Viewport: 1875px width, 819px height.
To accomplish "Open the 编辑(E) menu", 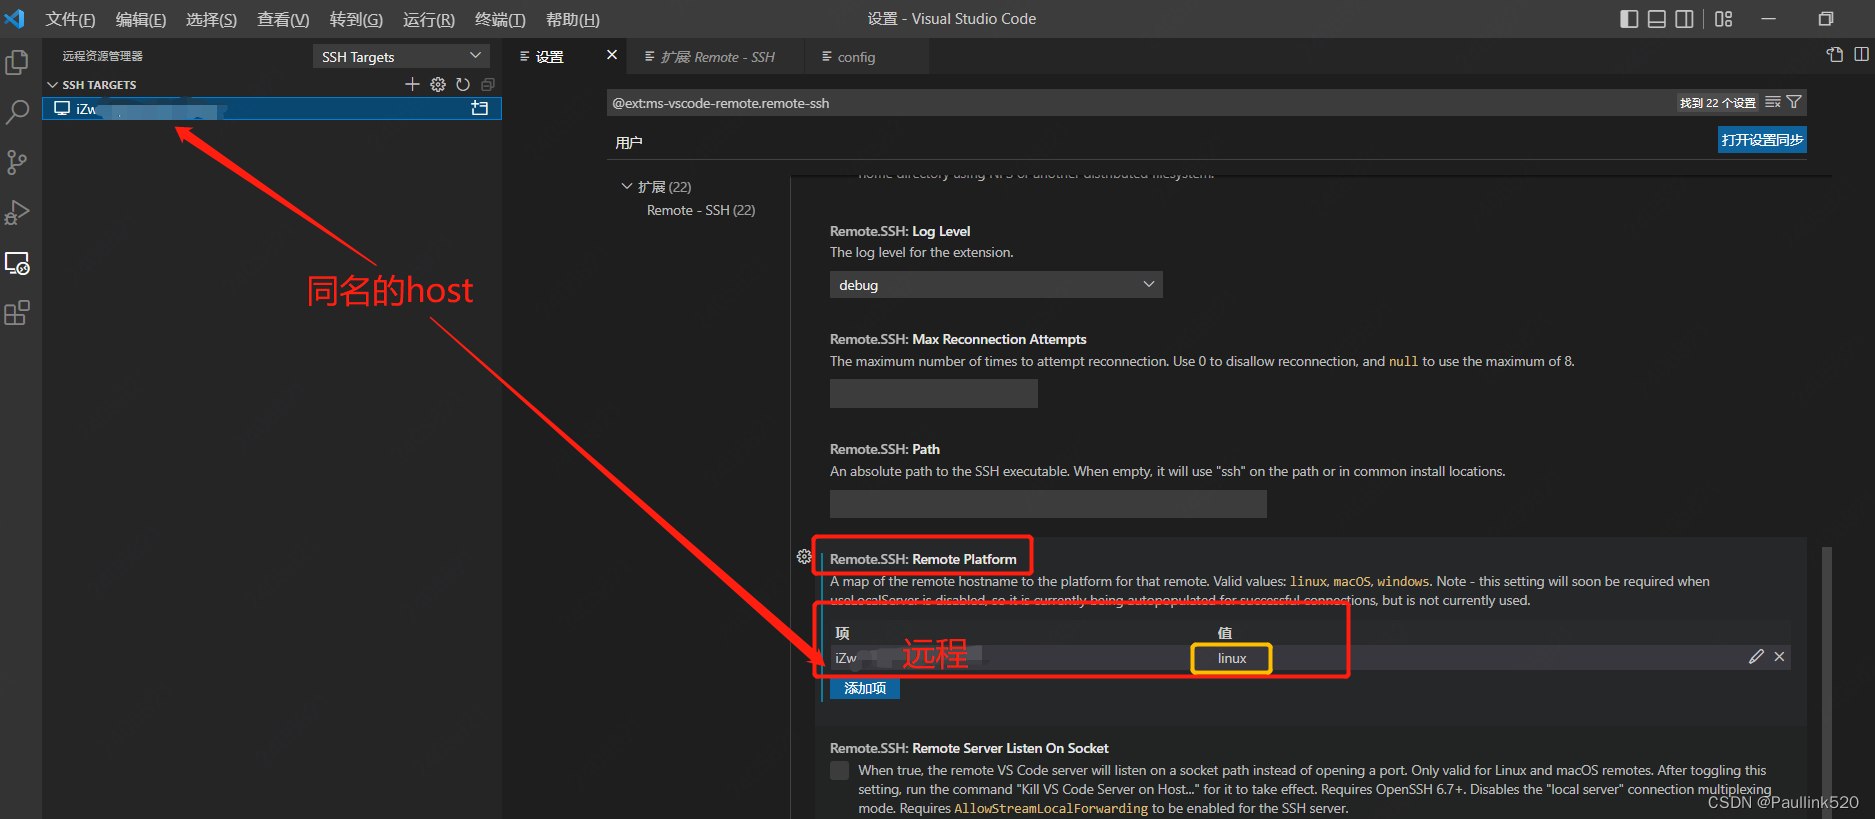I will [x=141, y=19].
